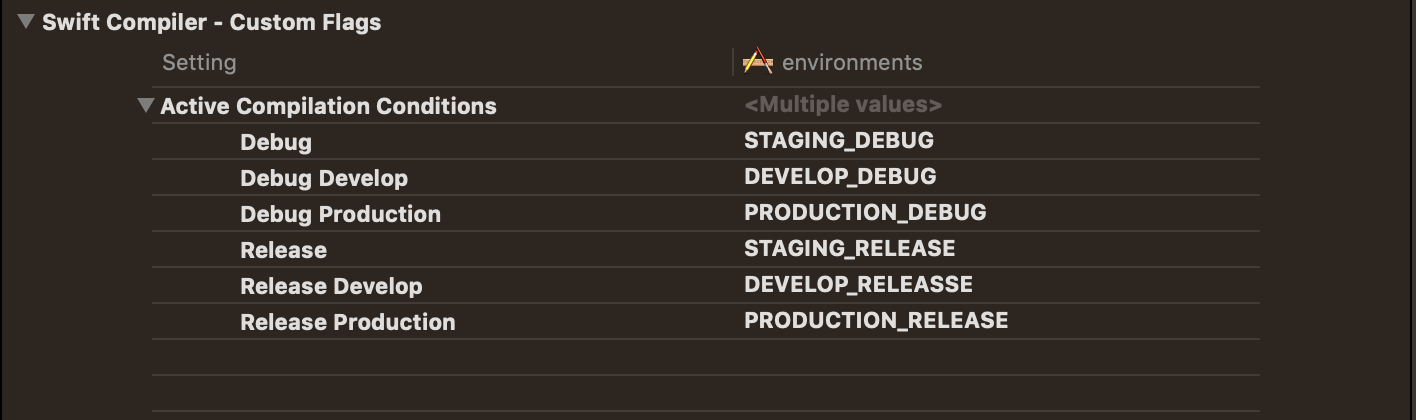Image resolution: width=1416 pixels, height=420 pixels.
Task: Open the <Multiple values> field
Action: (843, 105)
